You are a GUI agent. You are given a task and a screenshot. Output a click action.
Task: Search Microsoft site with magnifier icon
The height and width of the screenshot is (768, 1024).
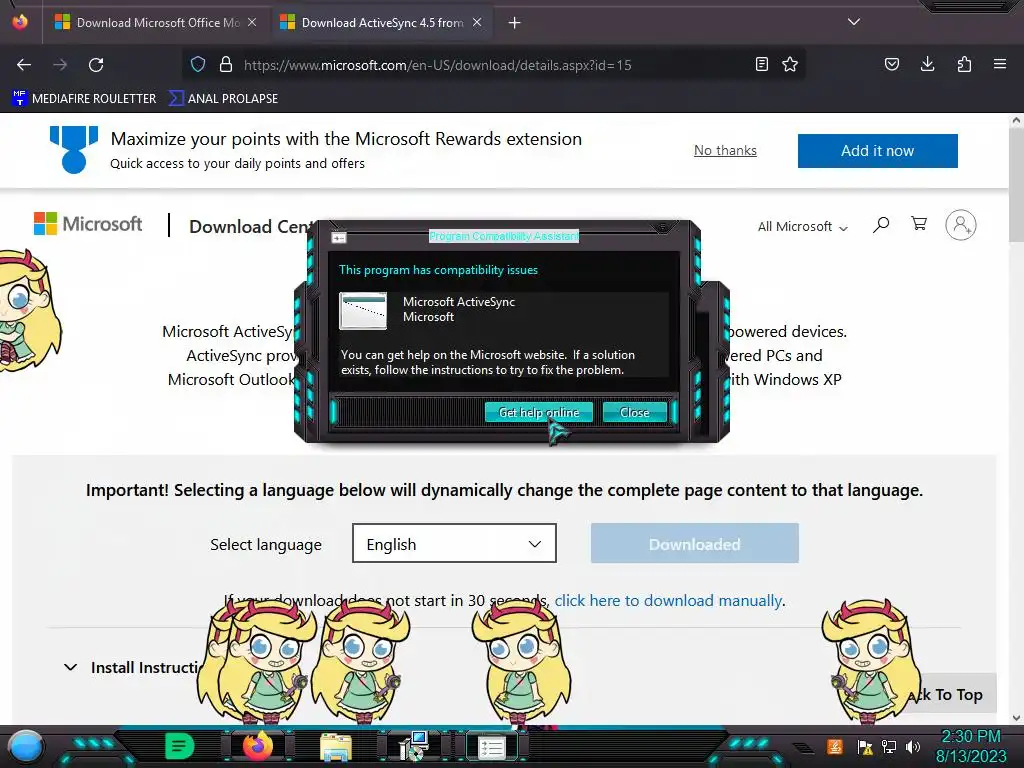pos(881,225)
